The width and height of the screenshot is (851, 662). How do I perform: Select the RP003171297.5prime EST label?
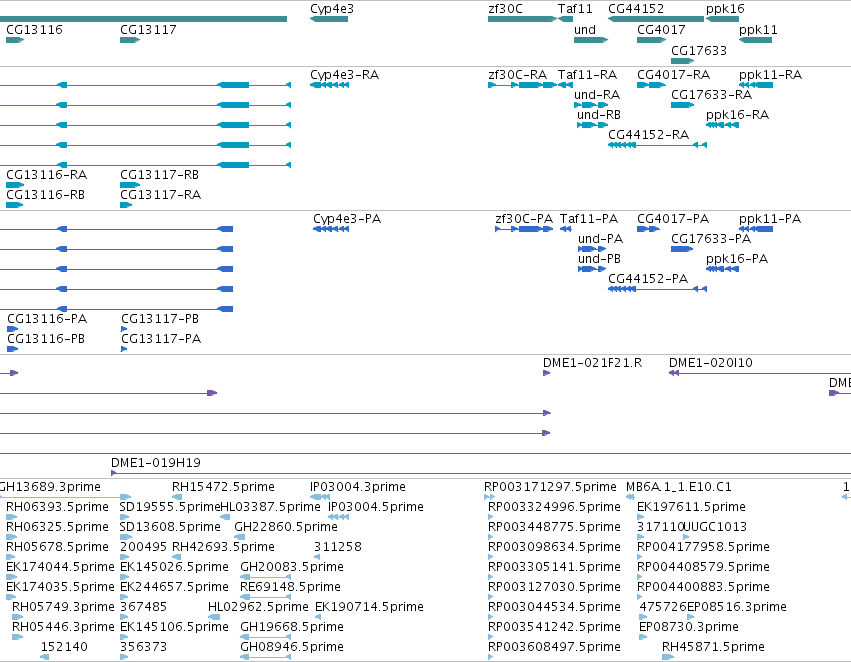[x=550, y=487]
